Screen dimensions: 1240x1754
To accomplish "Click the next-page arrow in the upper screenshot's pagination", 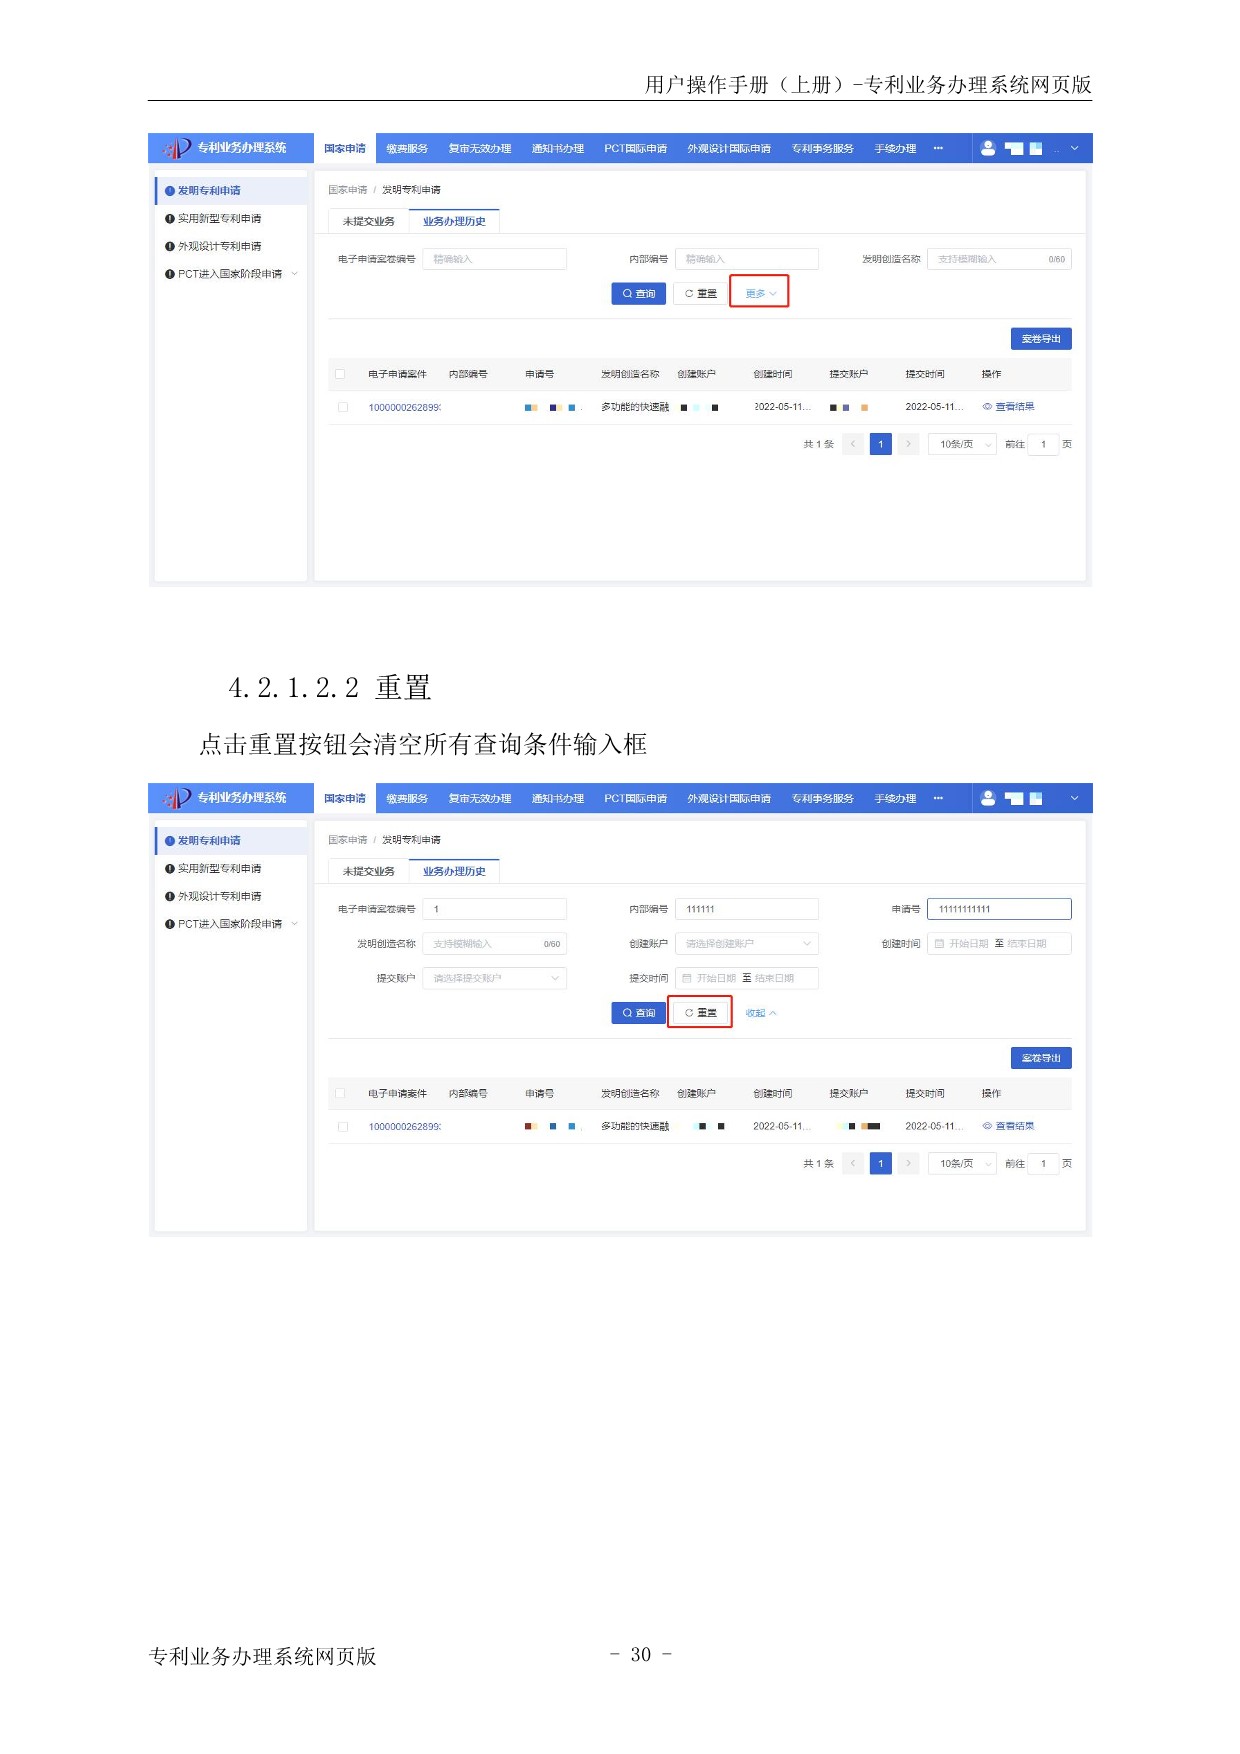I will point(908,444).
